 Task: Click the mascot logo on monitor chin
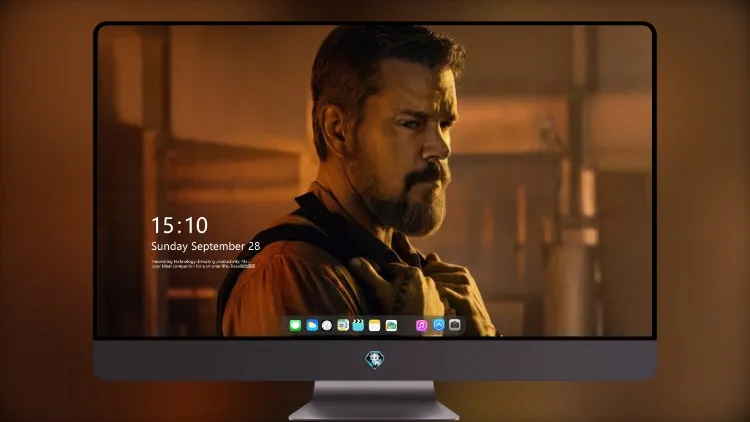tap(375, 360)
